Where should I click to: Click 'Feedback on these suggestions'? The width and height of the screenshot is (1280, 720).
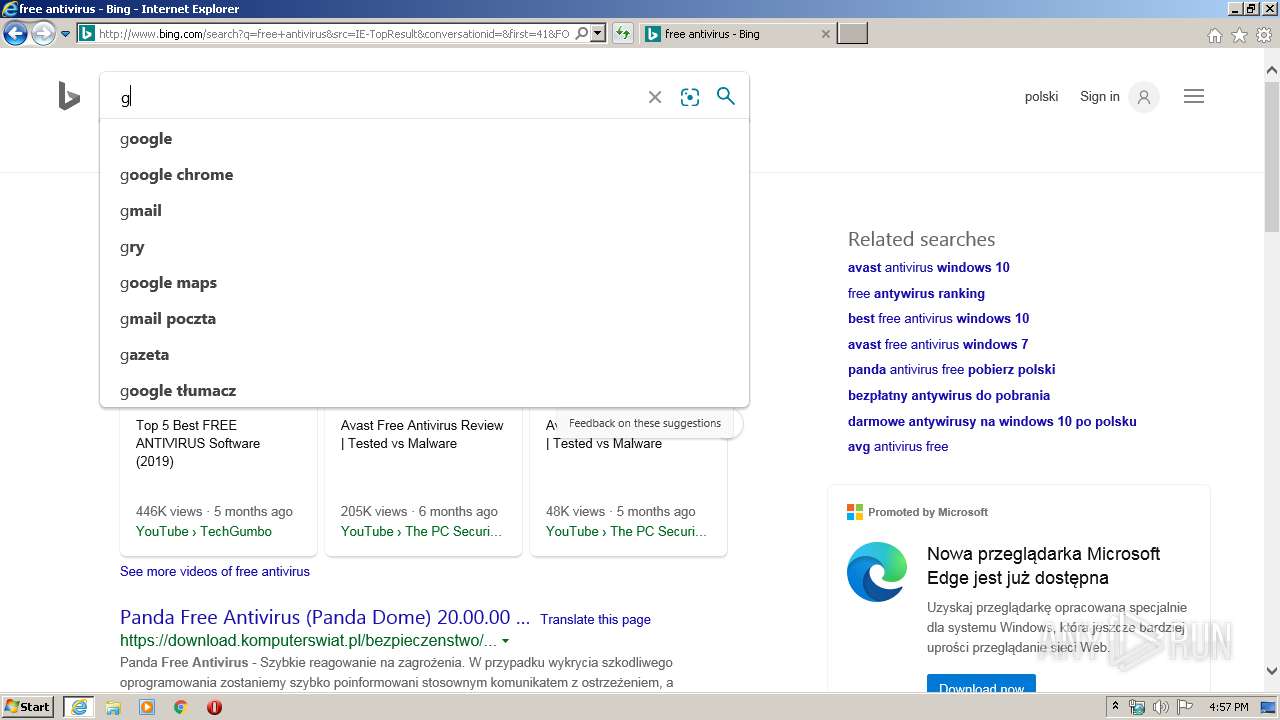coord(645,423)
